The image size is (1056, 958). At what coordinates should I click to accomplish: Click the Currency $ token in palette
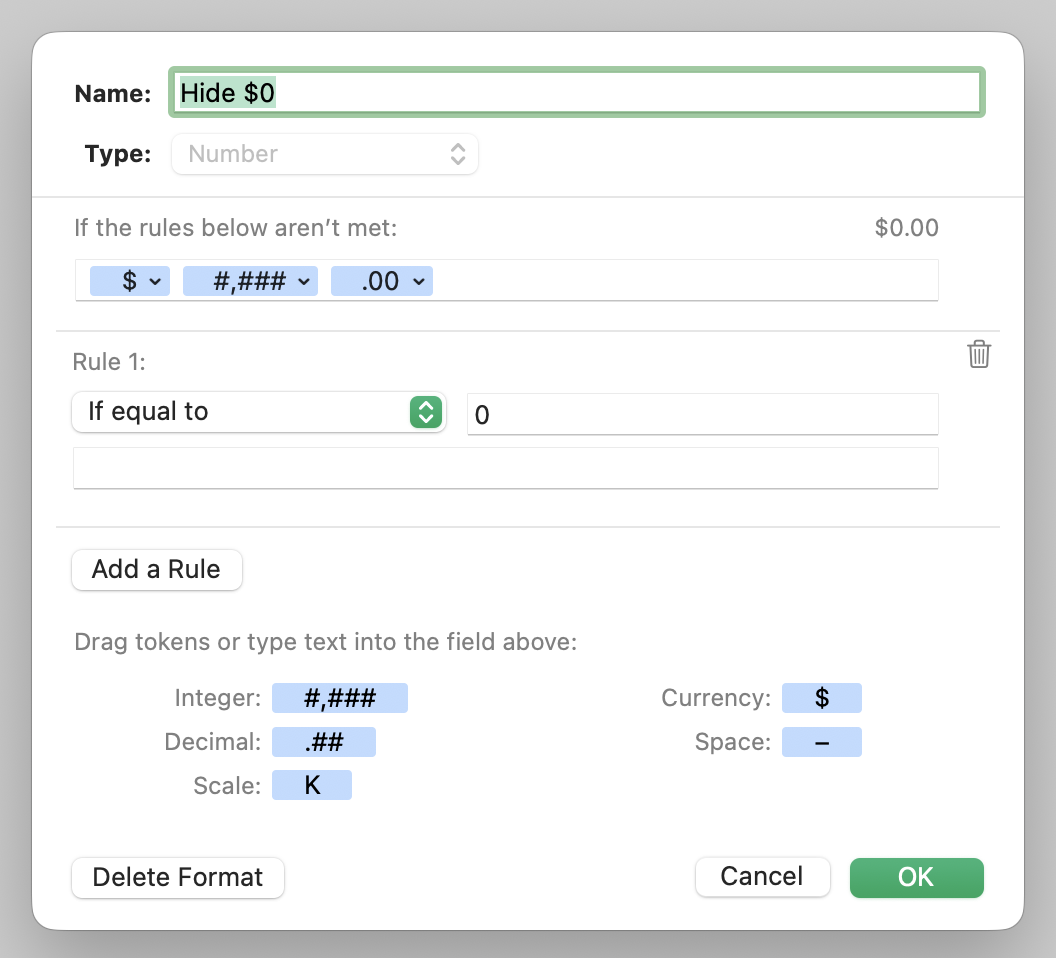(821, 698)
